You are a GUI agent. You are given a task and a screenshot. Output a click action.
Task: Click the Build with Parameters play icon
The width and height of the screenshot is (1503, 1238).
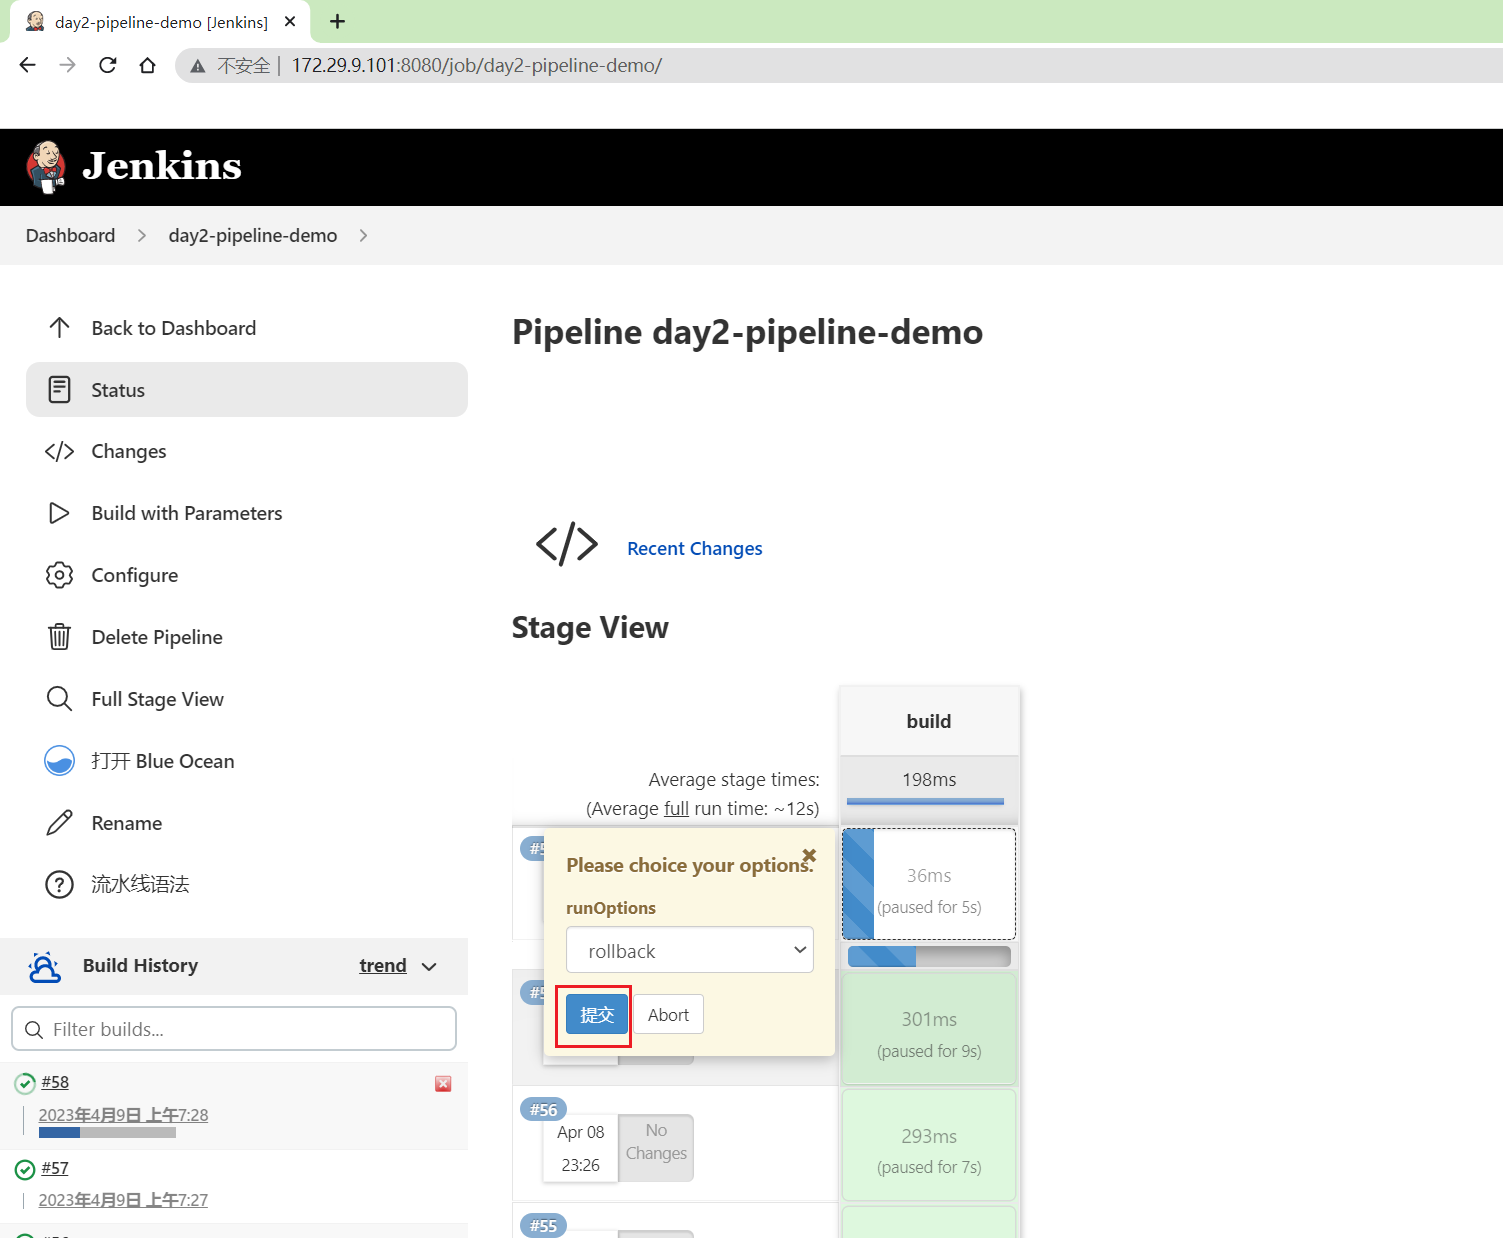click(x=59, y=513)
